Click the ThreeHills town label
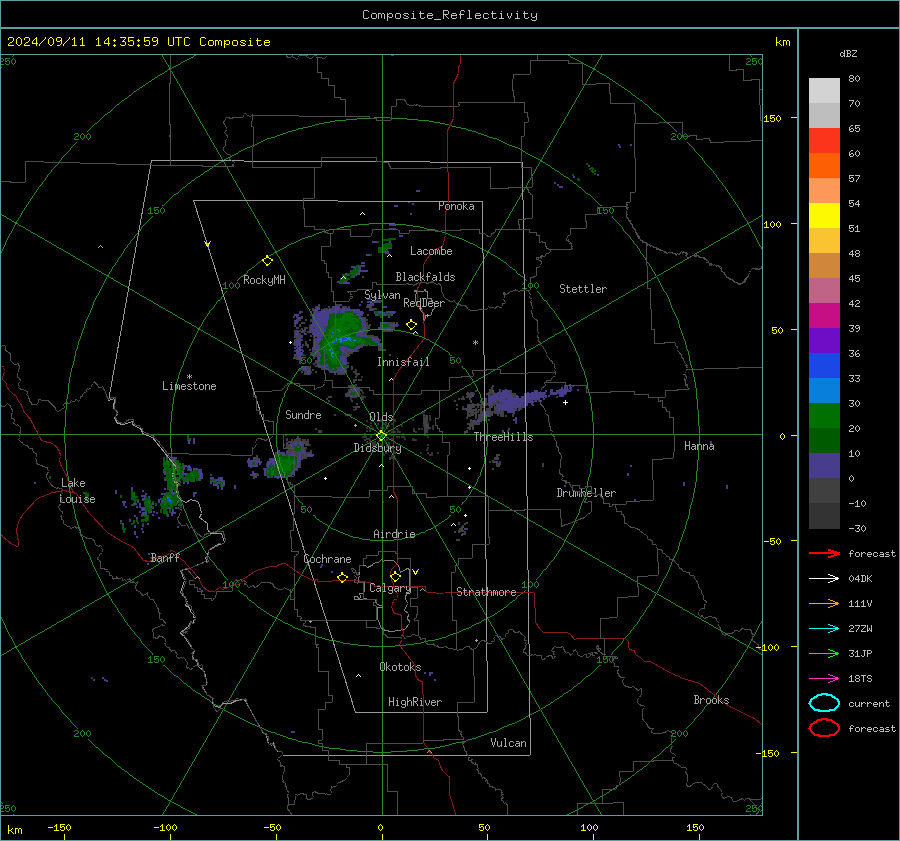900x841 pixels. click(503, 437)
